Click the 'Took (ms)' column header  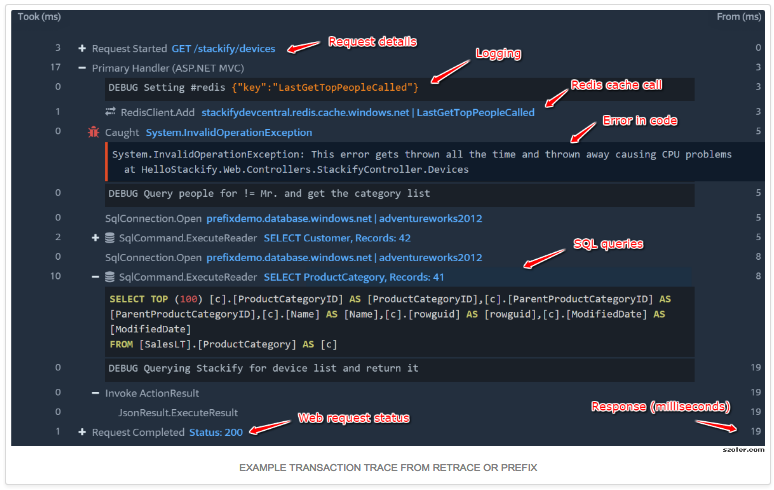coord(39,17)
